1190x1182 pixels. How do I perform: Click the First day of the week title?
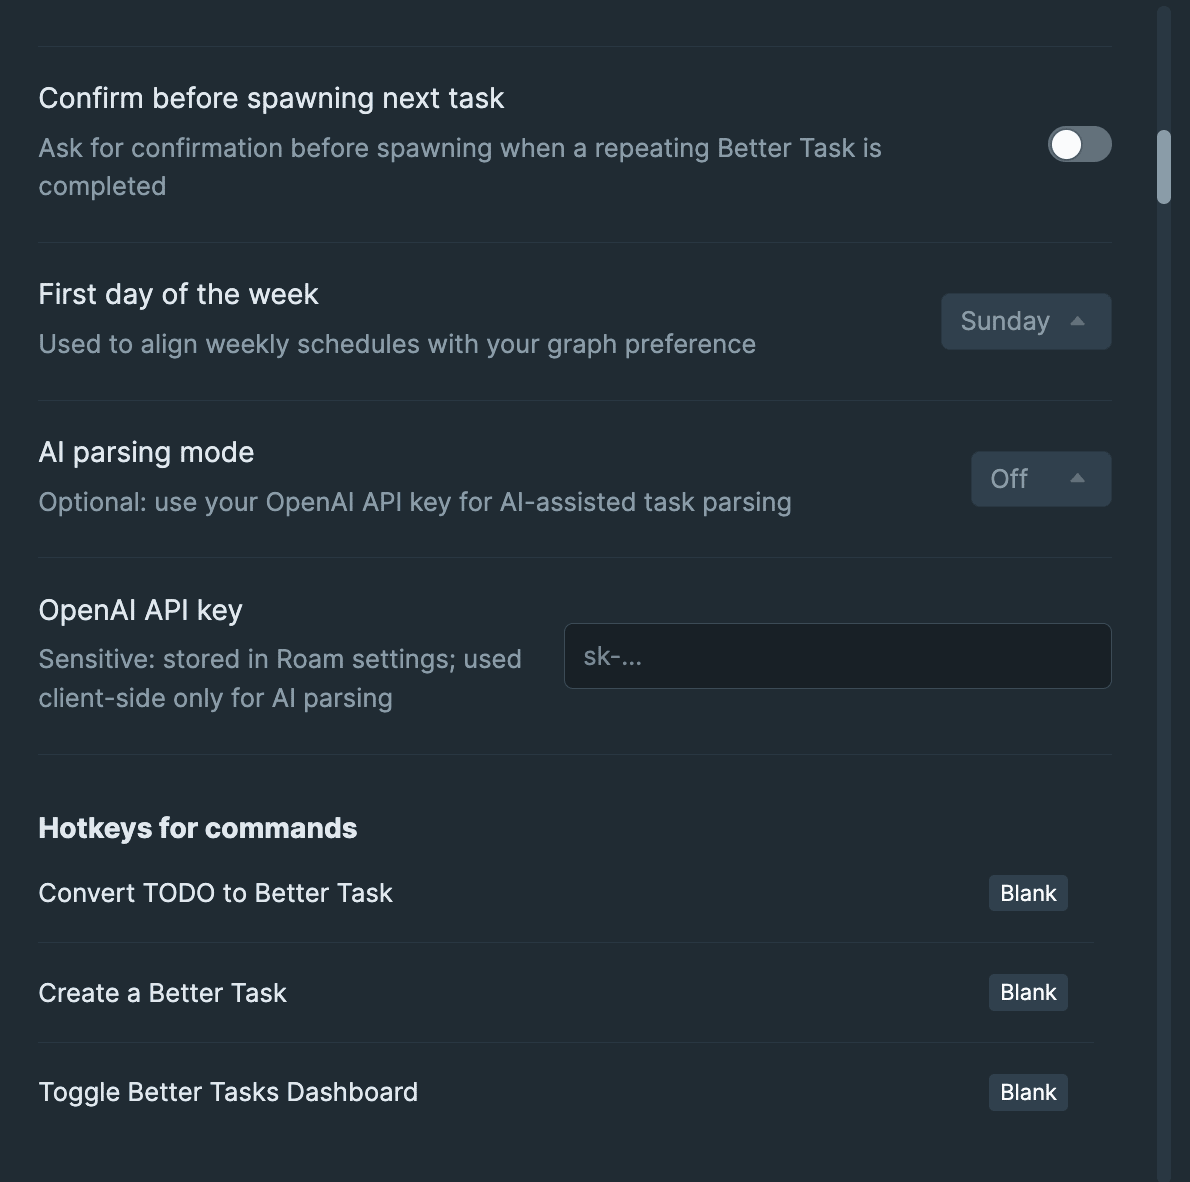click(178, 294)
